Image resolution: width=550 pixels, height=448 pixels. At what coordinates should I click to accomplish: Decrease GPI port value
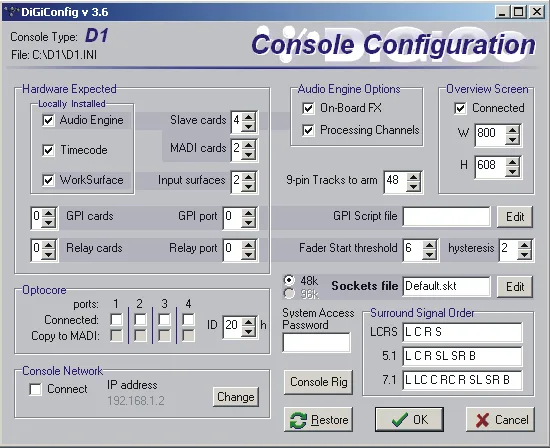tap(248, 222)
